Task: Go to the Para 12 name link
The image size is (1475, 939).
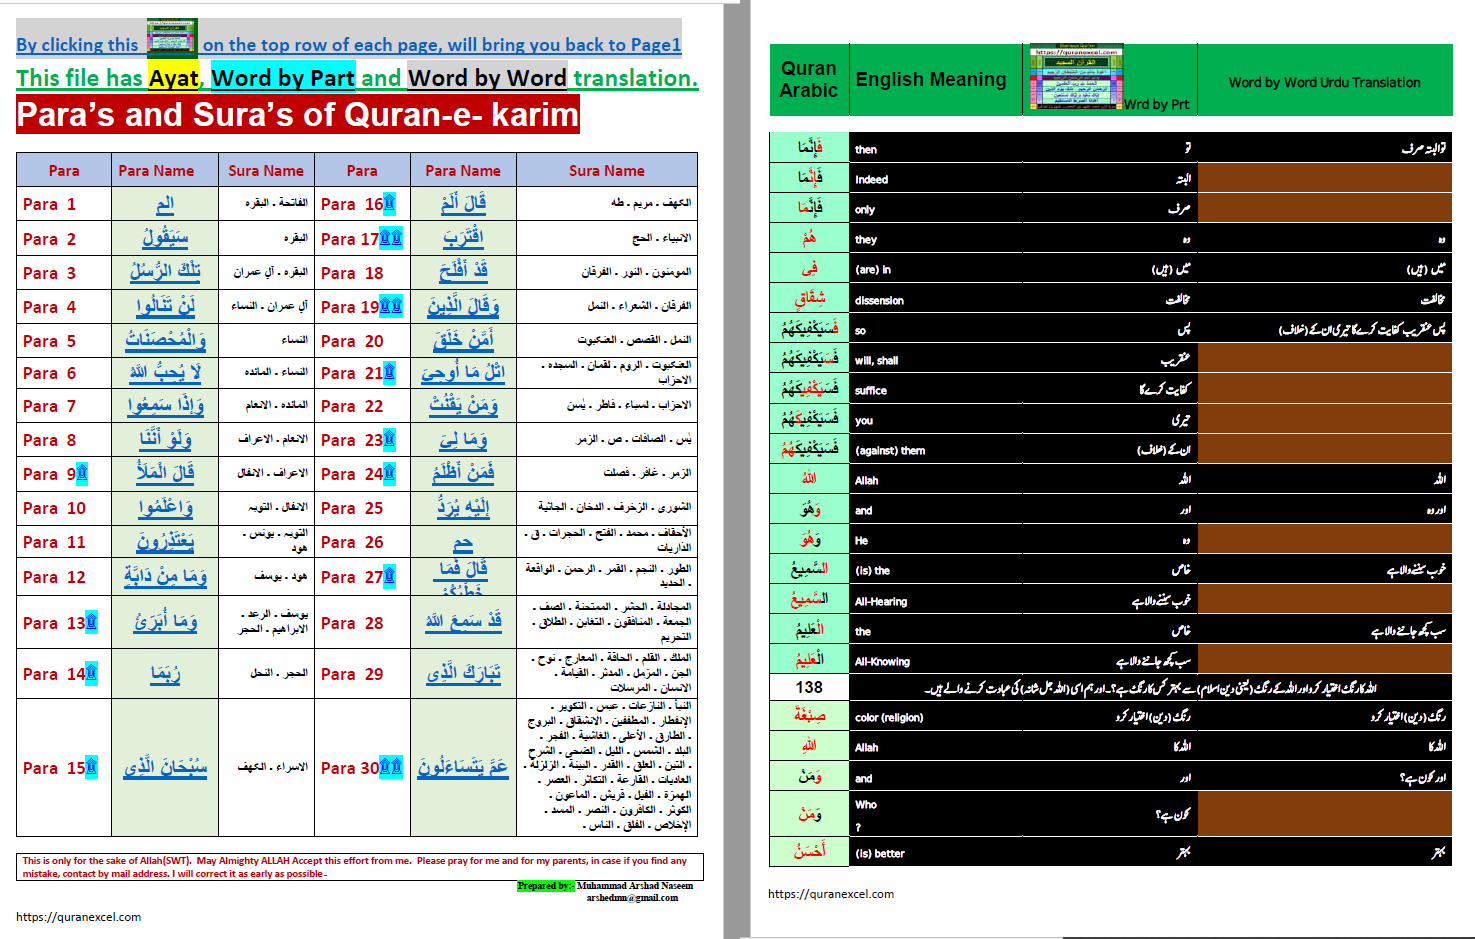Action: point(165,576)
